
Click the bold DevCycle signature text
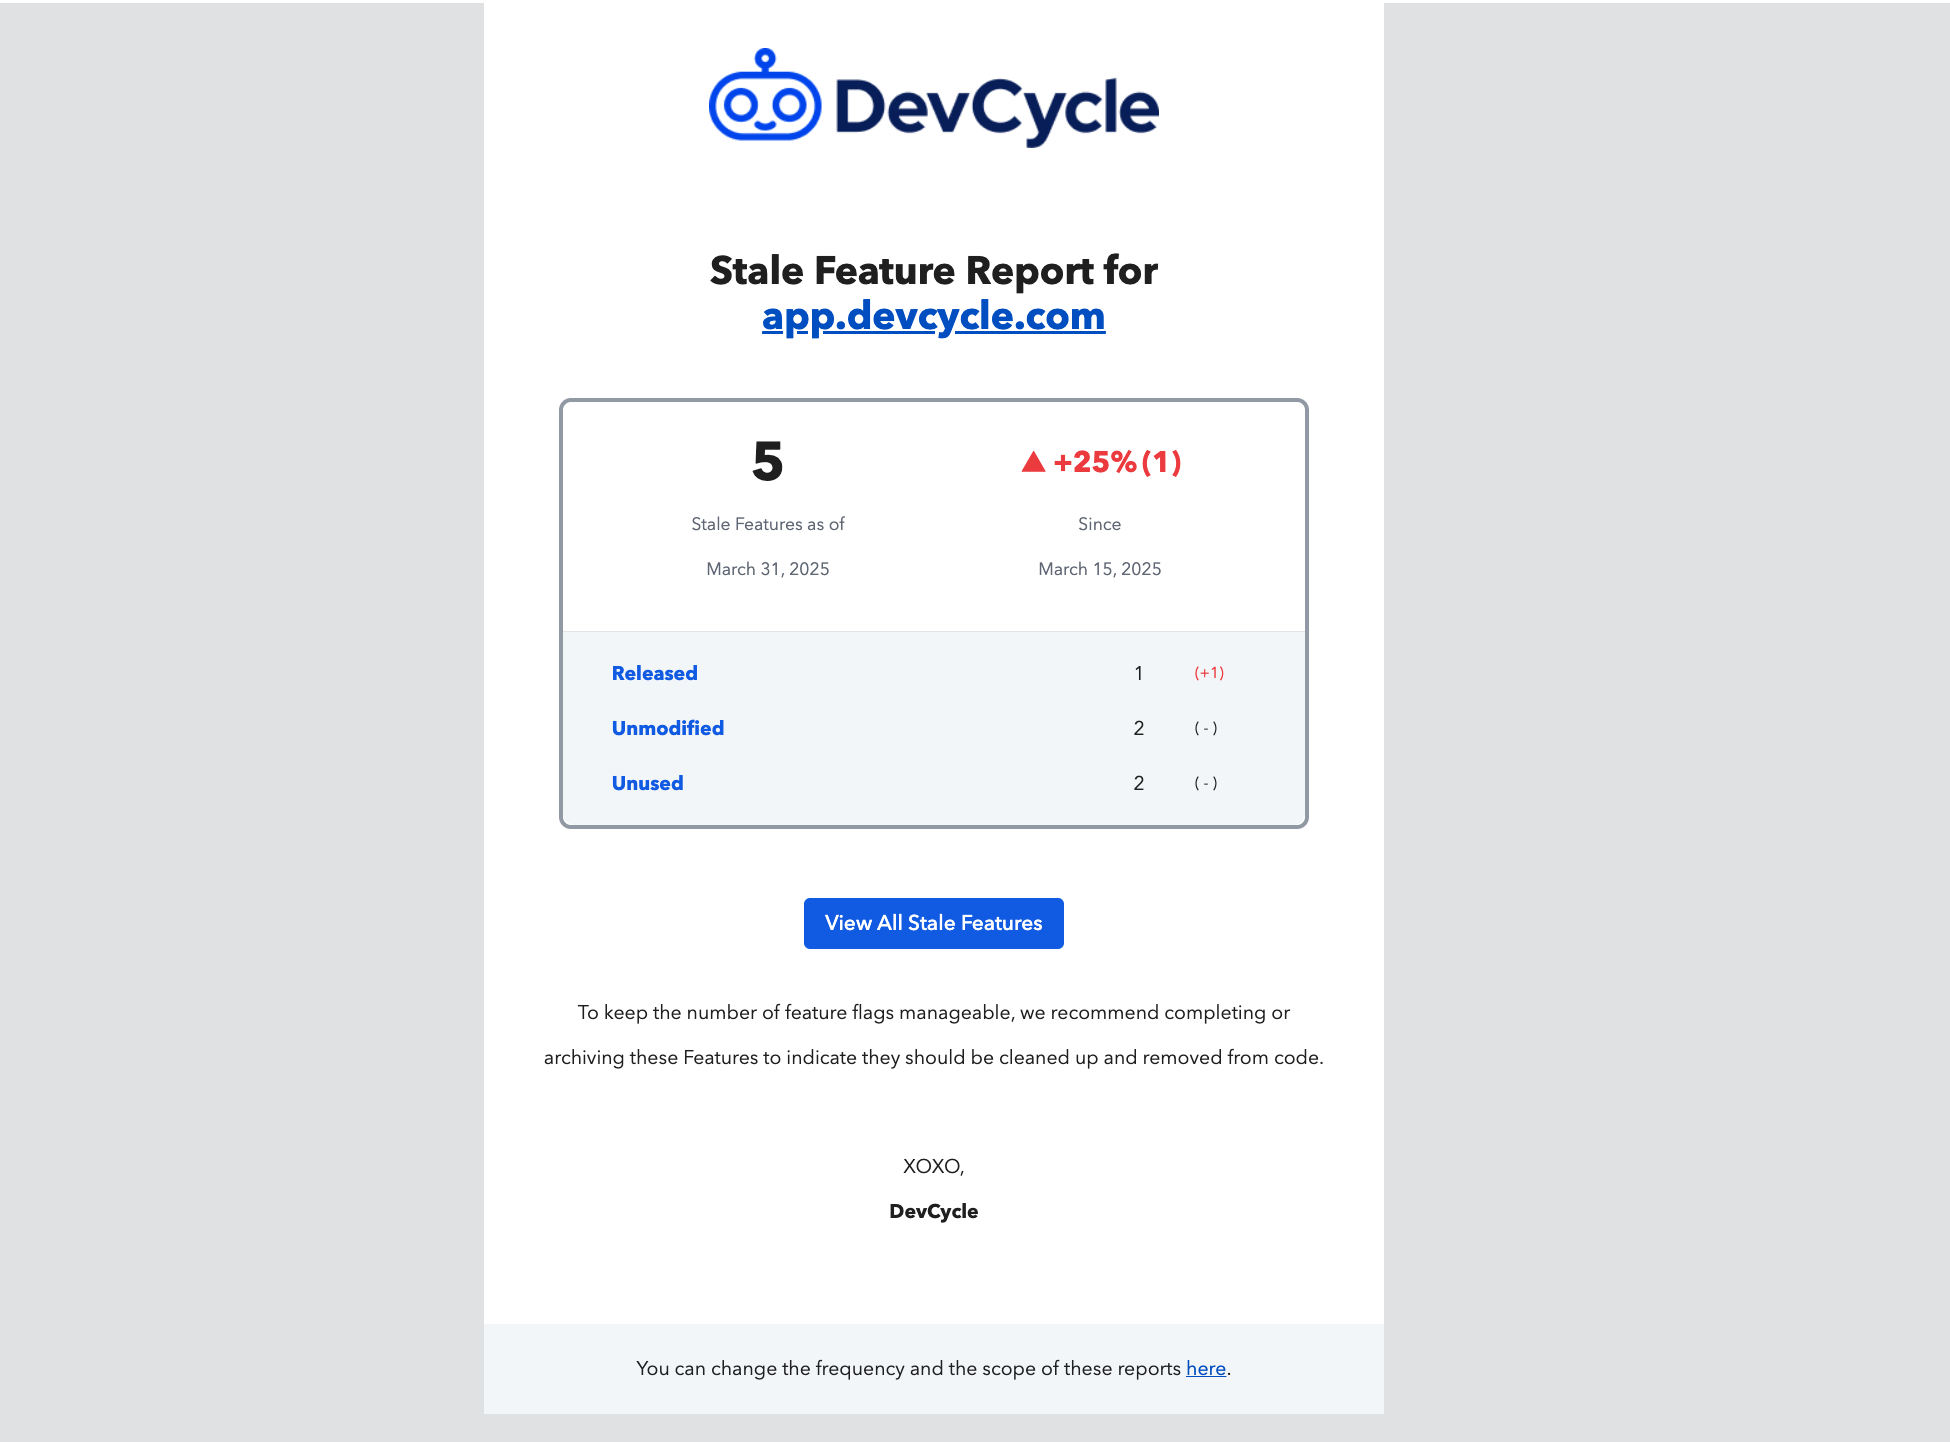point(933,1211)
